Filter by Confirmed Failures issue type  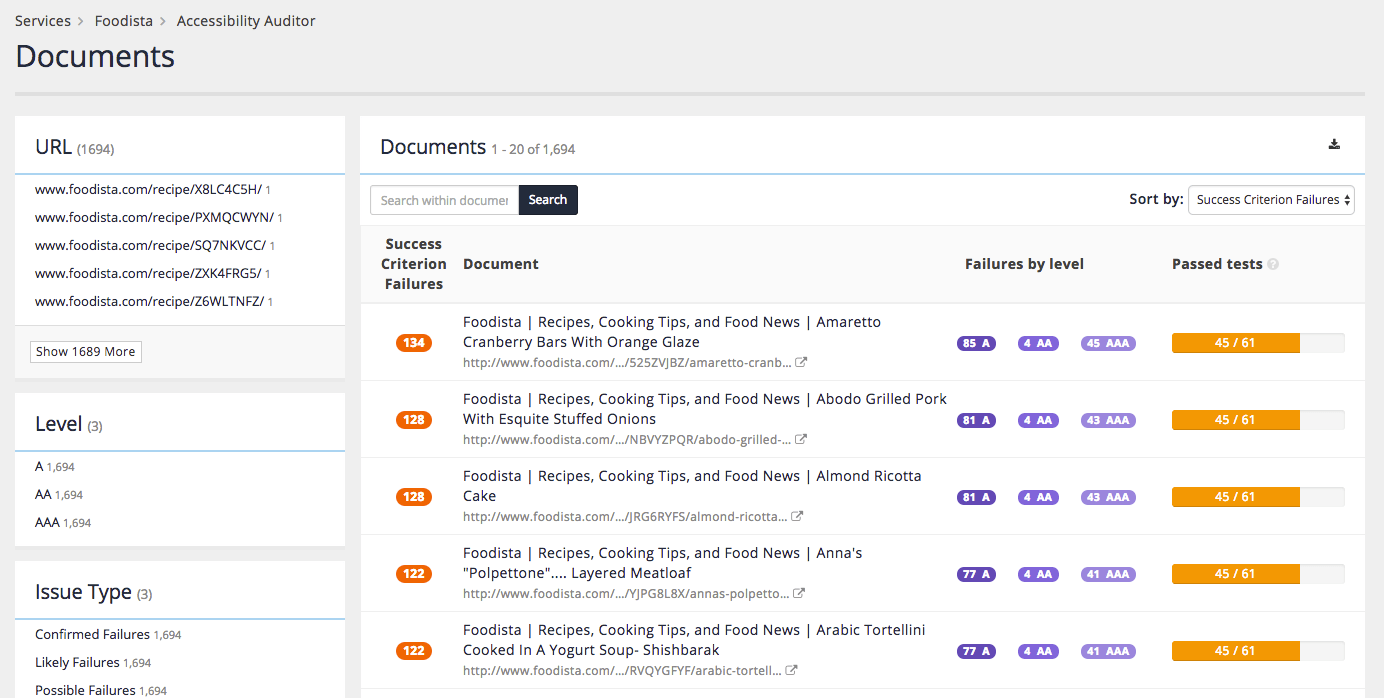click(92, 635)
